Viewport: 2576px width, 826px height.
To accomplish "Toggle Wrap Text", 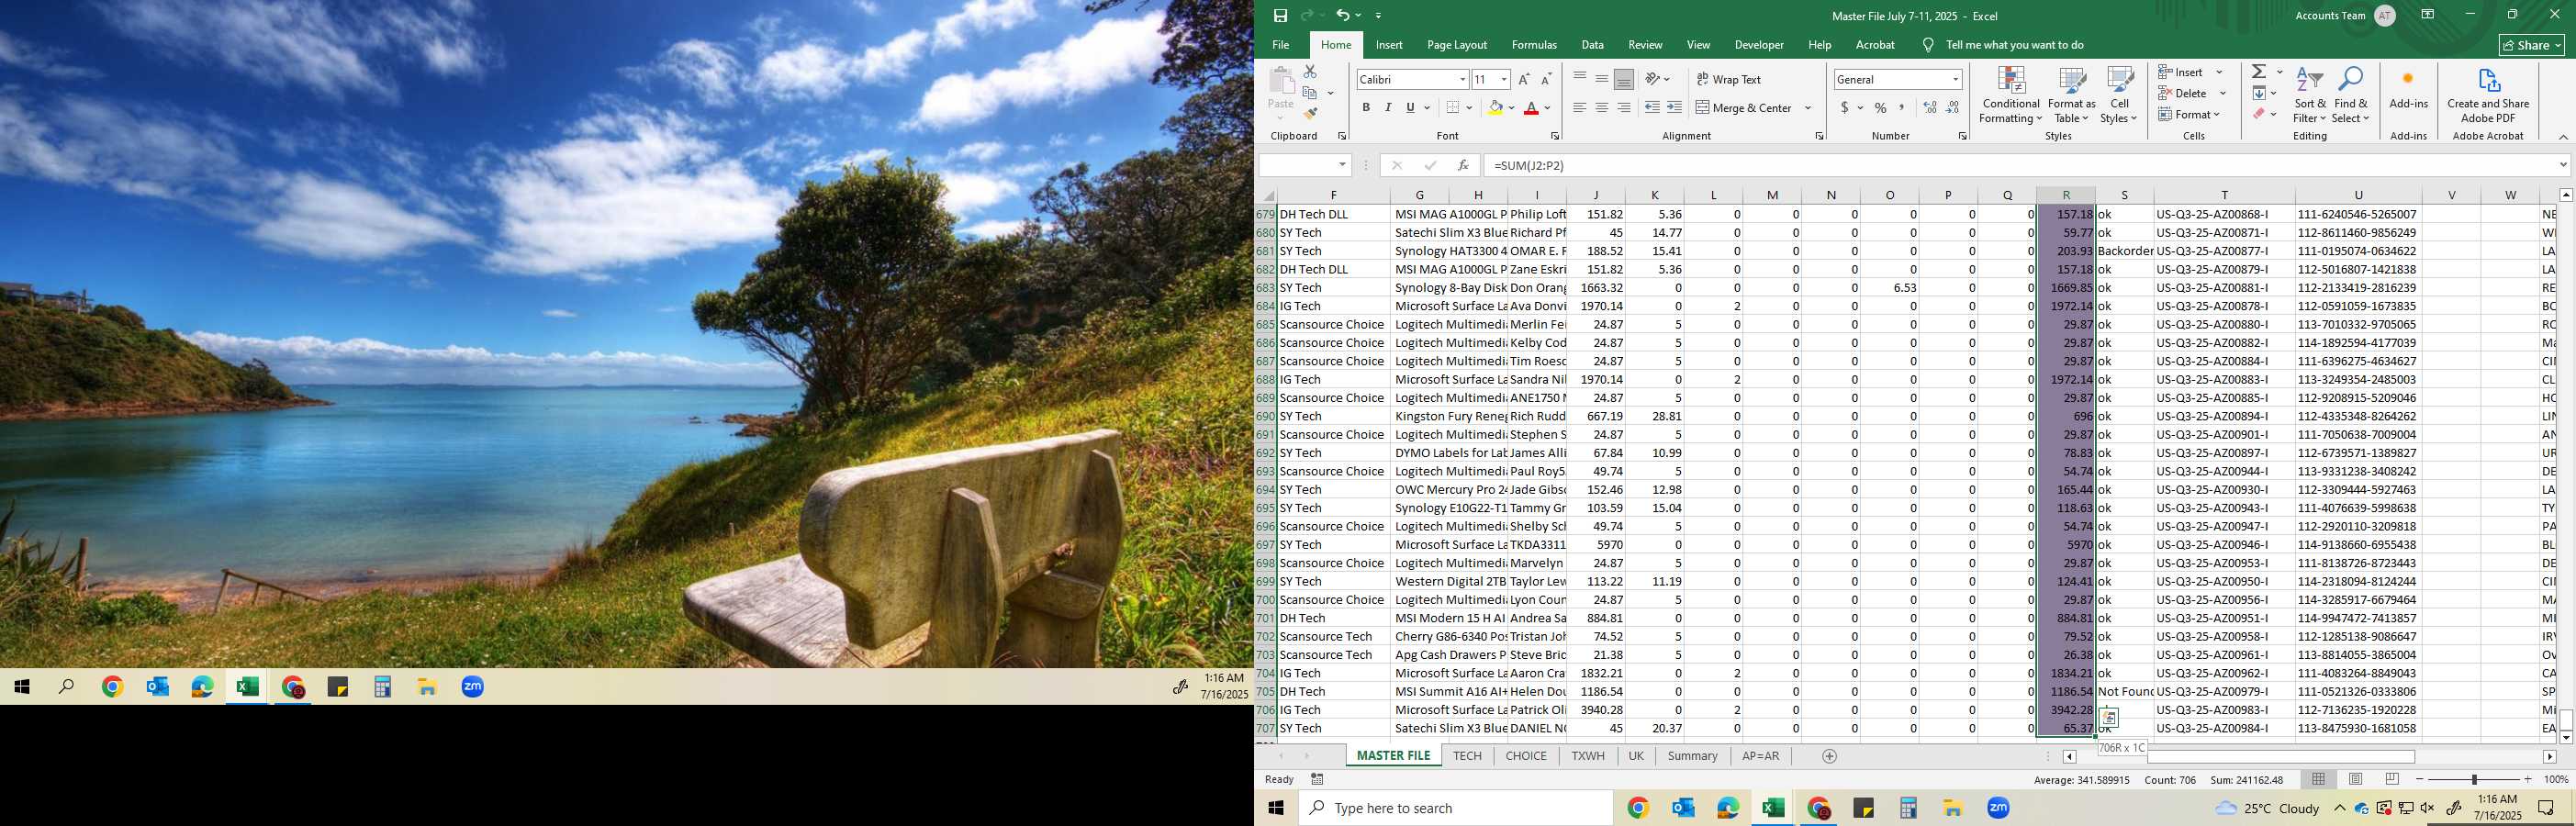I will [x=1729, y=79].
